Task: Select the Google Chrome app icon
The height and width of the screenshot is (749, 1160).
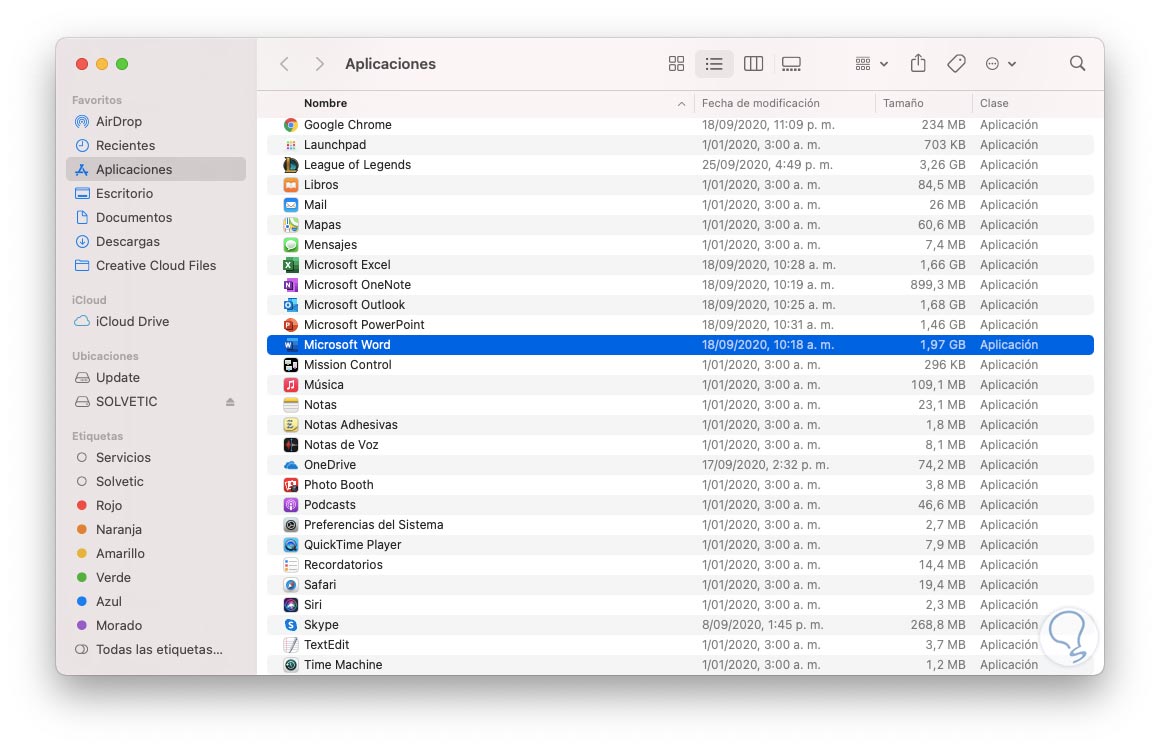Action: [291, 125]
